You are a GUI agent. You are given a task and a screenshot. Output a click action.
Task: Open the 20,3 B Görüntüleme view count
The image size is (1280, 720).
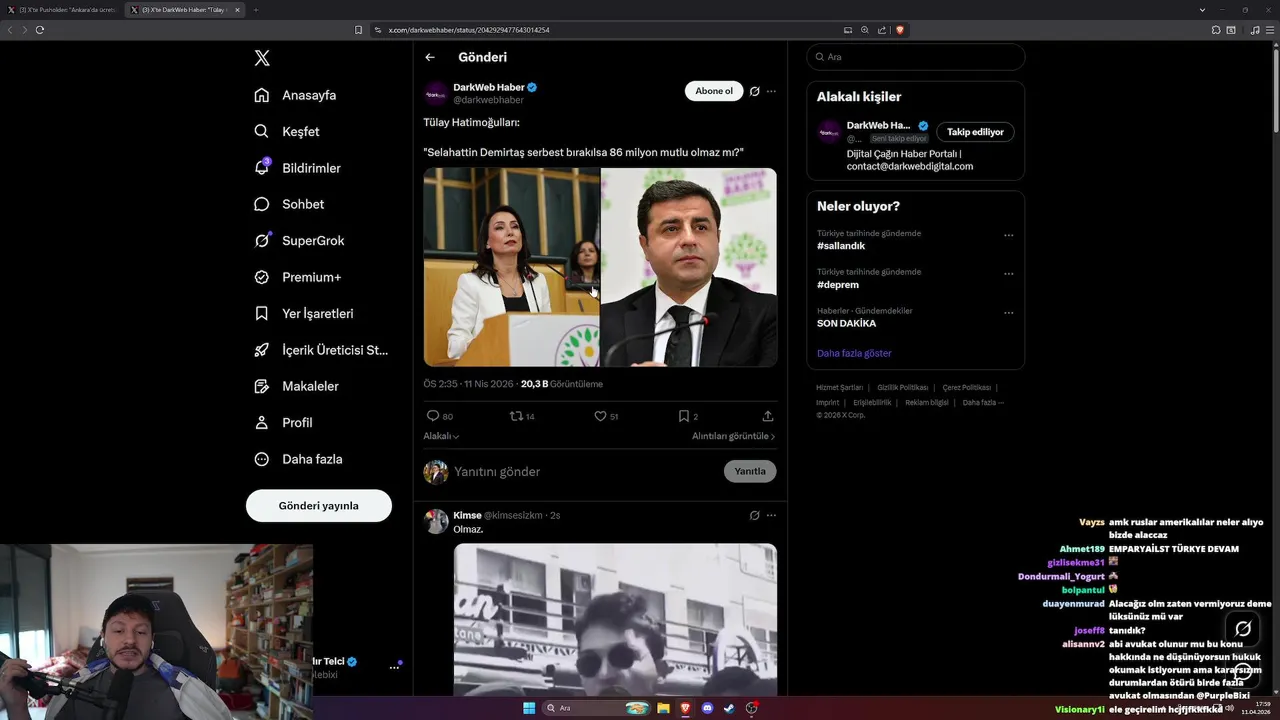(x=561, y=384)
